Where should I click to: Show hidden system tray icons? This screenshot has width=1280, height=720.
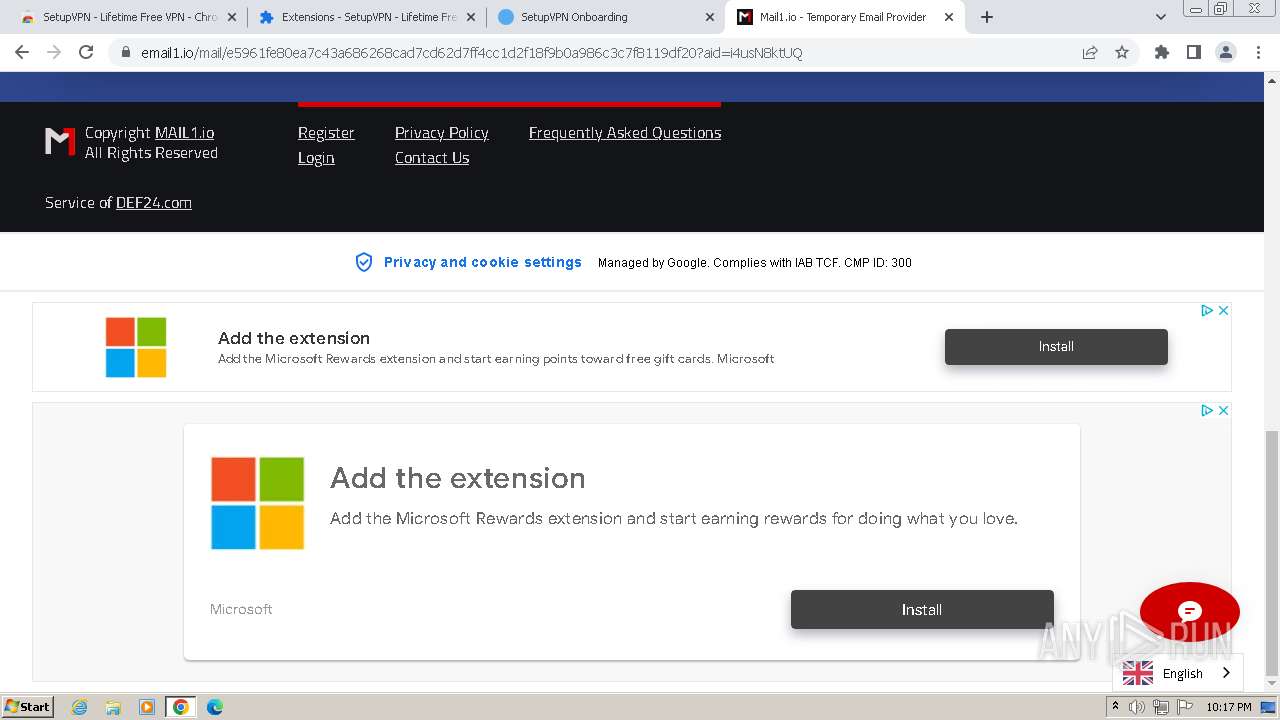point(1115,707)
